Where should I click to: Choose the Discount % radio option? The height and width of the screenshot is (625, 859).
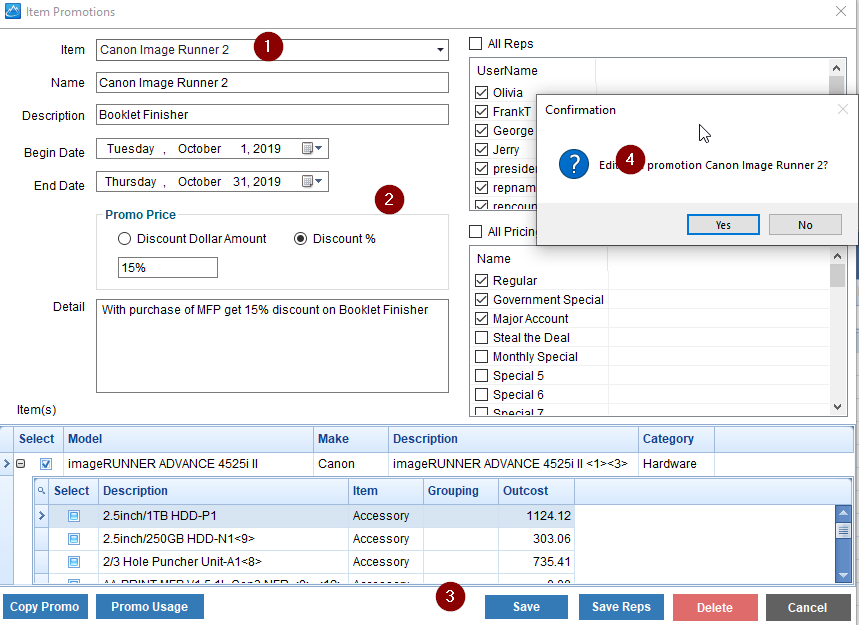[300, 239]
